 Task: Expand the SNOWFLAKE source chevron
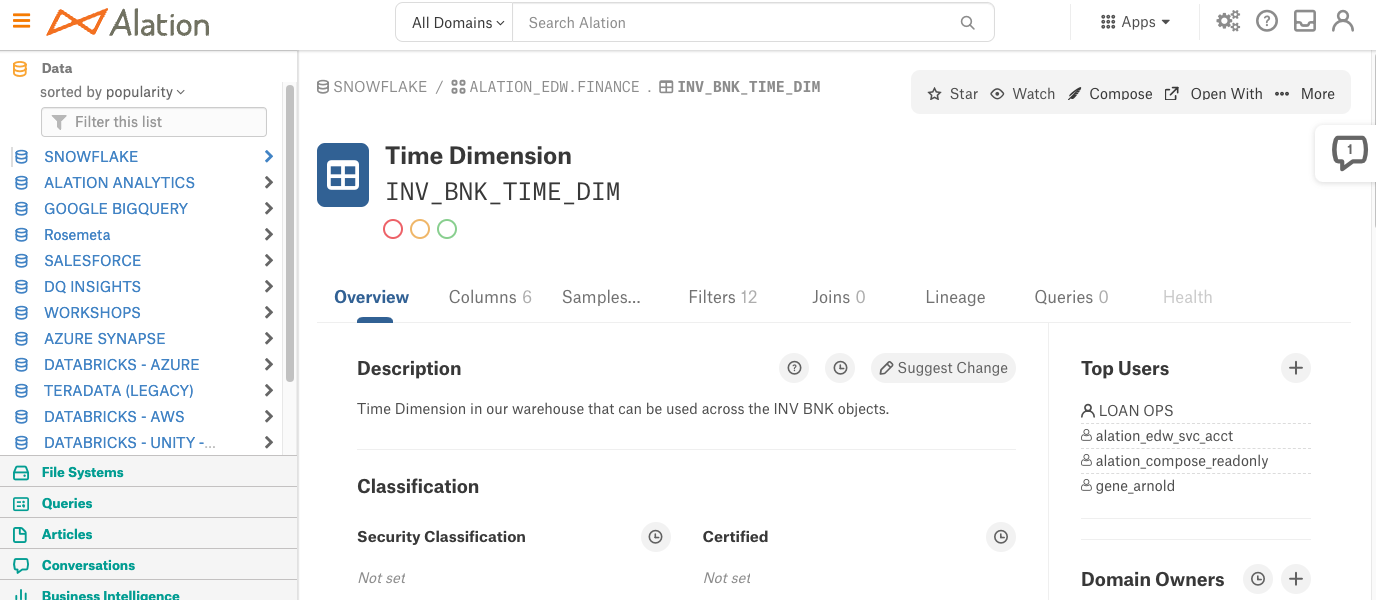(268, 157)
